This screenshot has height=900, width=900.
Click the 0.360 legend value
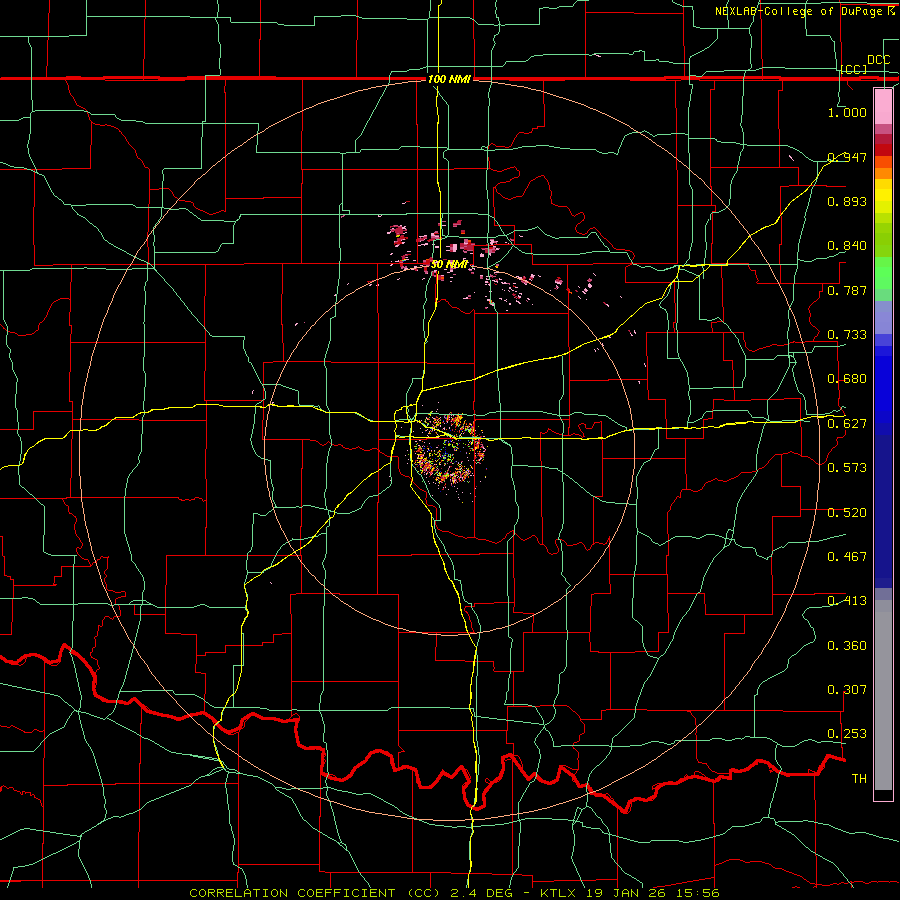coord(847,646)
